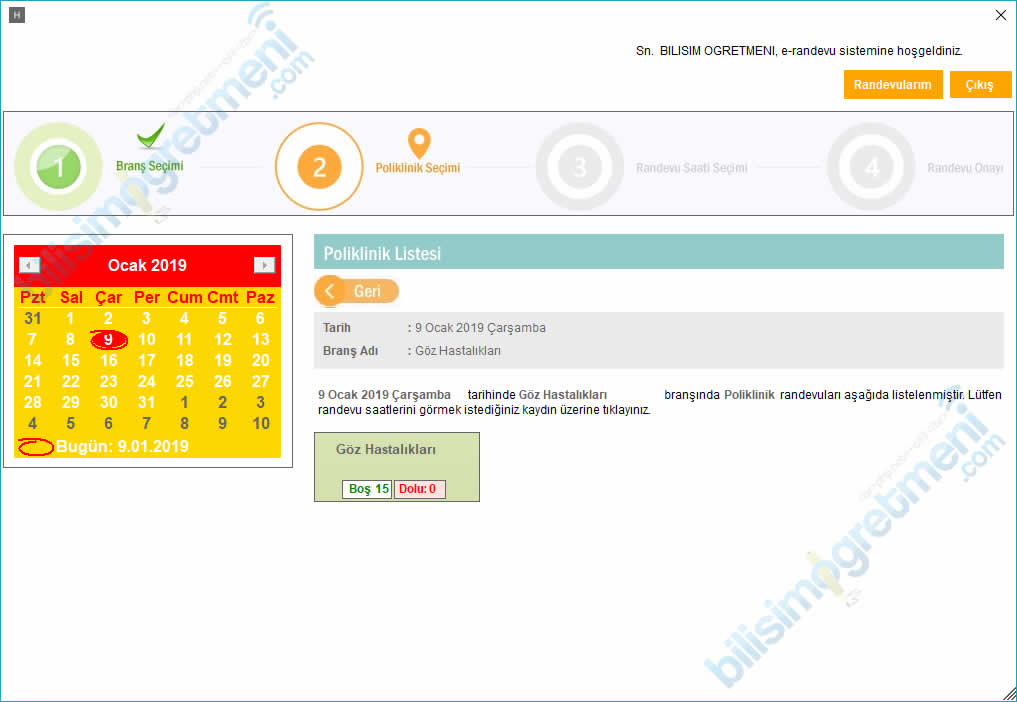Pick 16 January in the calendar

[x=108, y=360]
